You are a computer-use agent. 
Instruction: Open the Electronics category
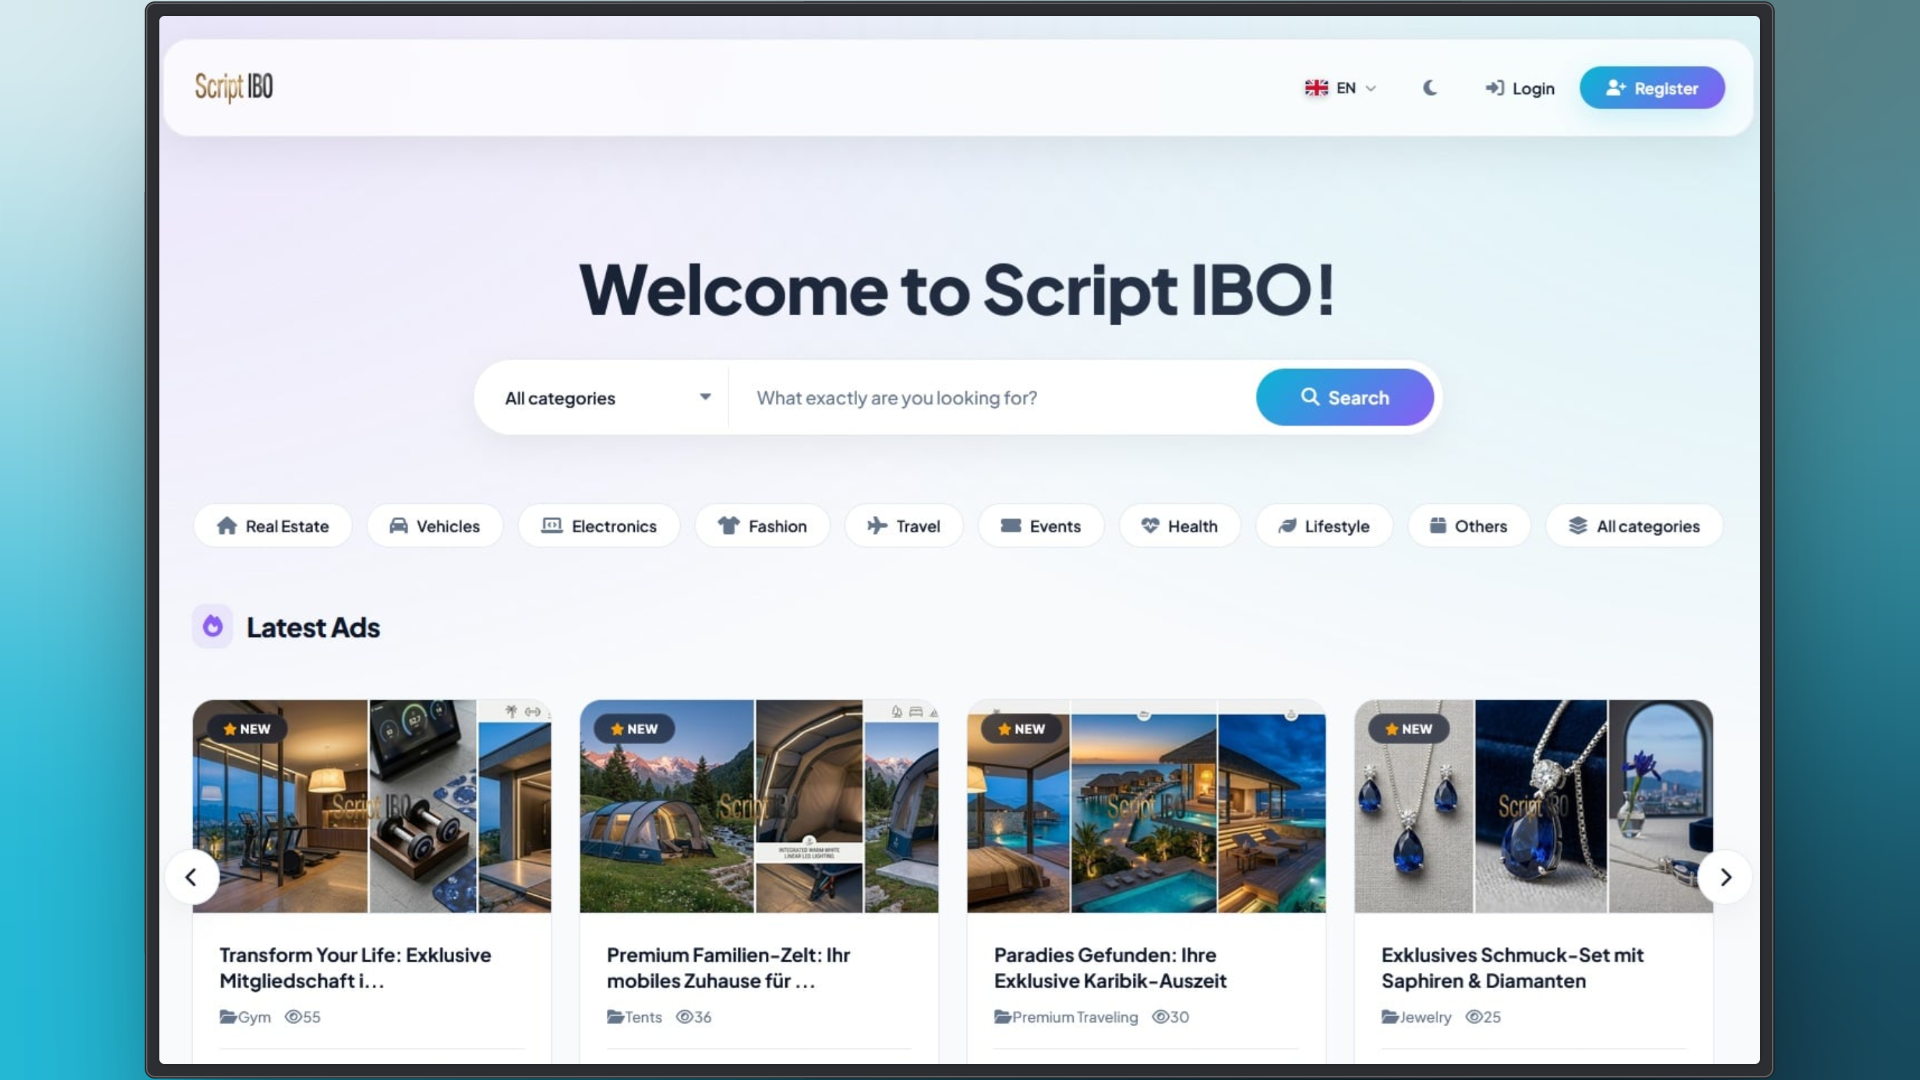599,526
